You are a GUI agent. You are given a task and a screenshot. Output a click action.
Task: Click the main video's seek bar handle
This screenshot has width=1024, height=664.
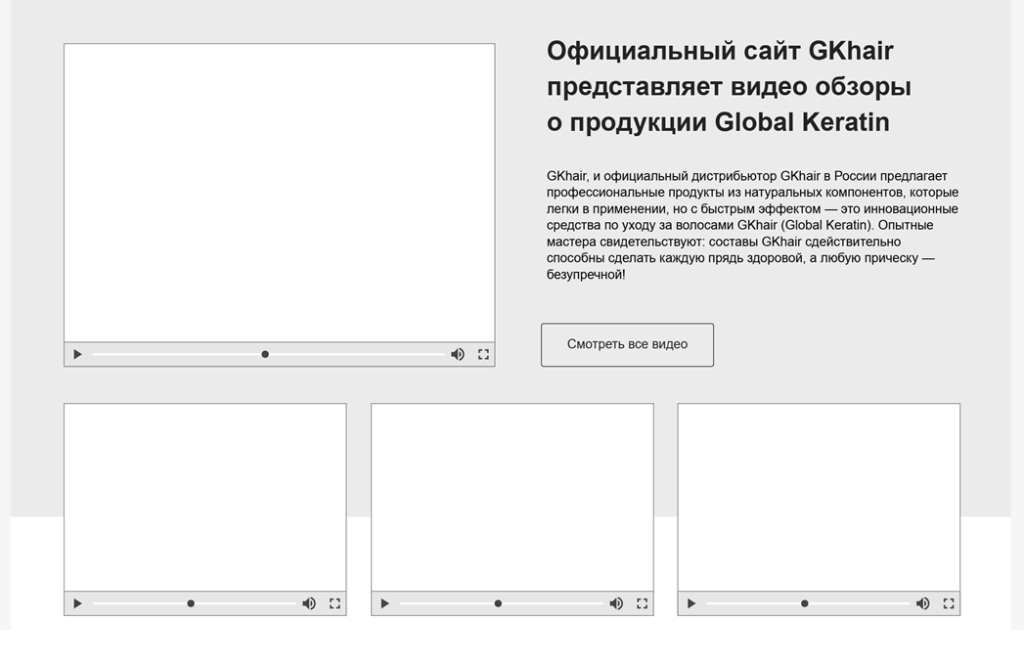tap(265, 354)
